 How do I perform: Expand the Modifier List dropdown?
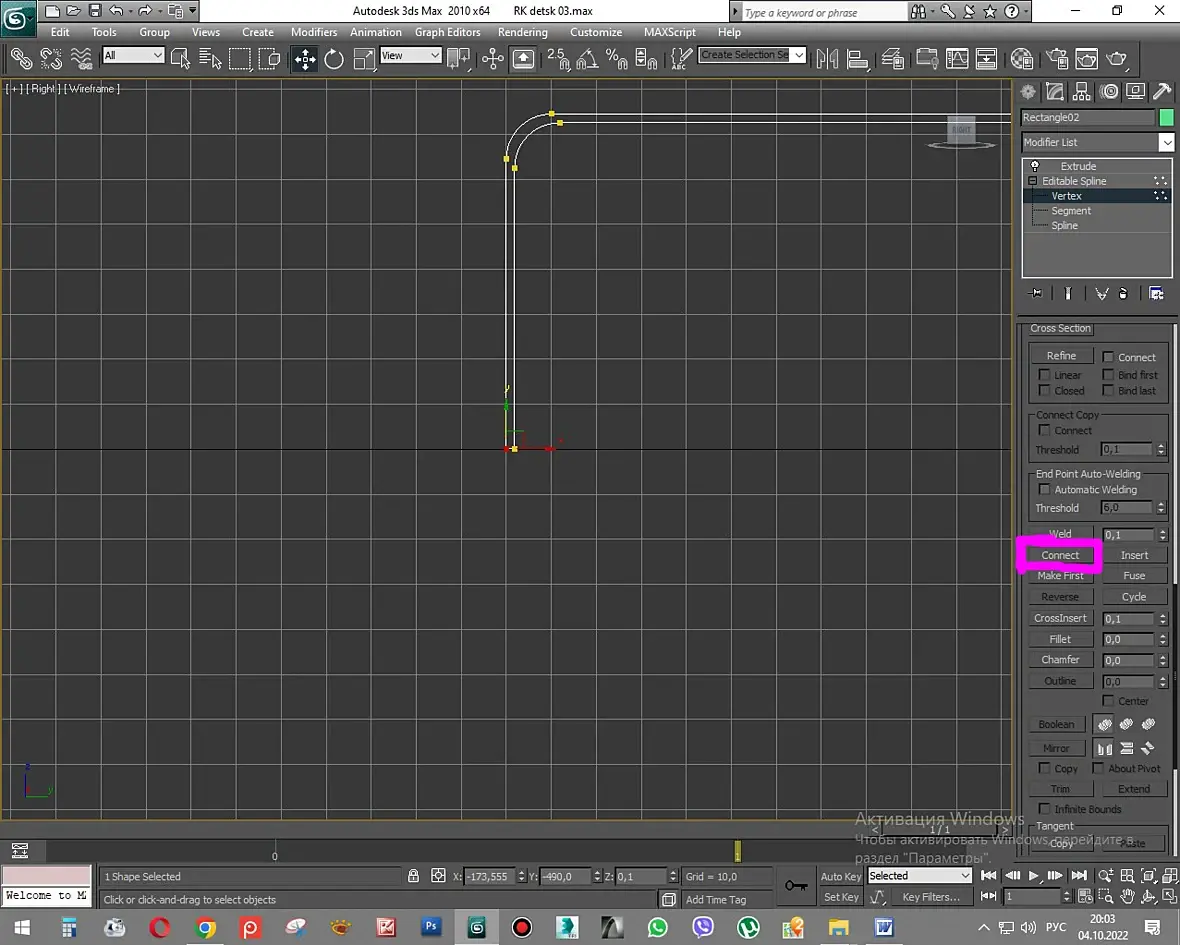coord(1166,143)
